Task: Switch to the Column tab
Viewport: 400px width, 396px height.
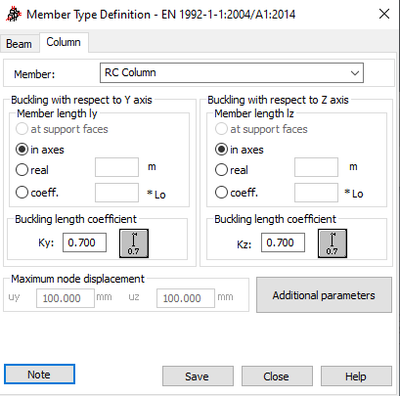Action: click(x=64, y=42)
